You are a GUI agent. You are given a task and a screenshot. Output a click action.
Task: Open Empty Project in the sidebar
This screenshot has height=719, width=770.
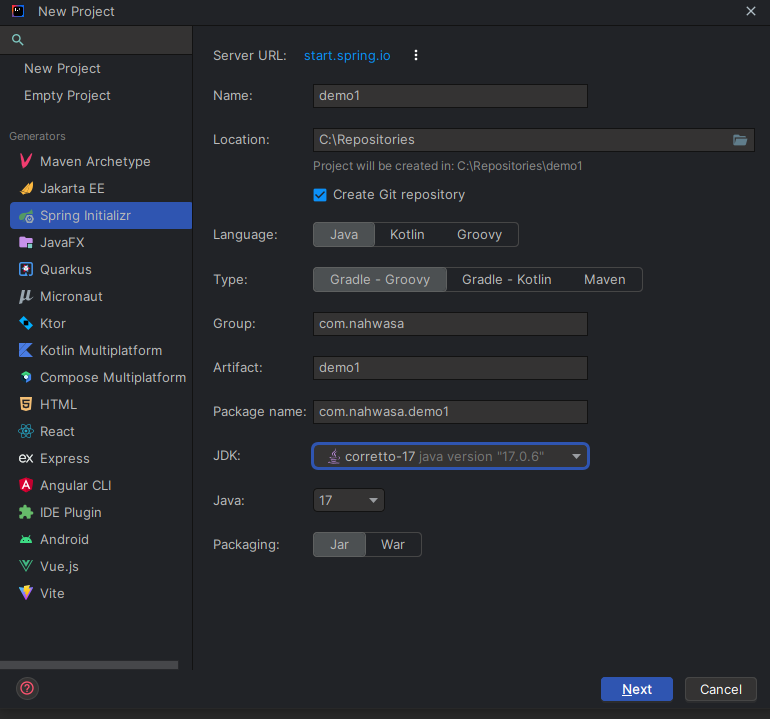(x=67, y=95)
